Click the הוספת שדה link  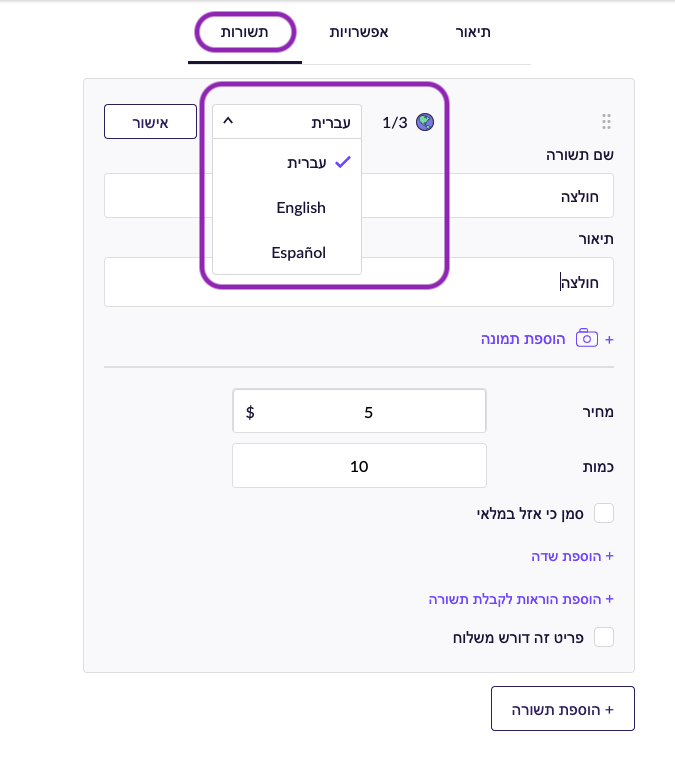(572, 556)
